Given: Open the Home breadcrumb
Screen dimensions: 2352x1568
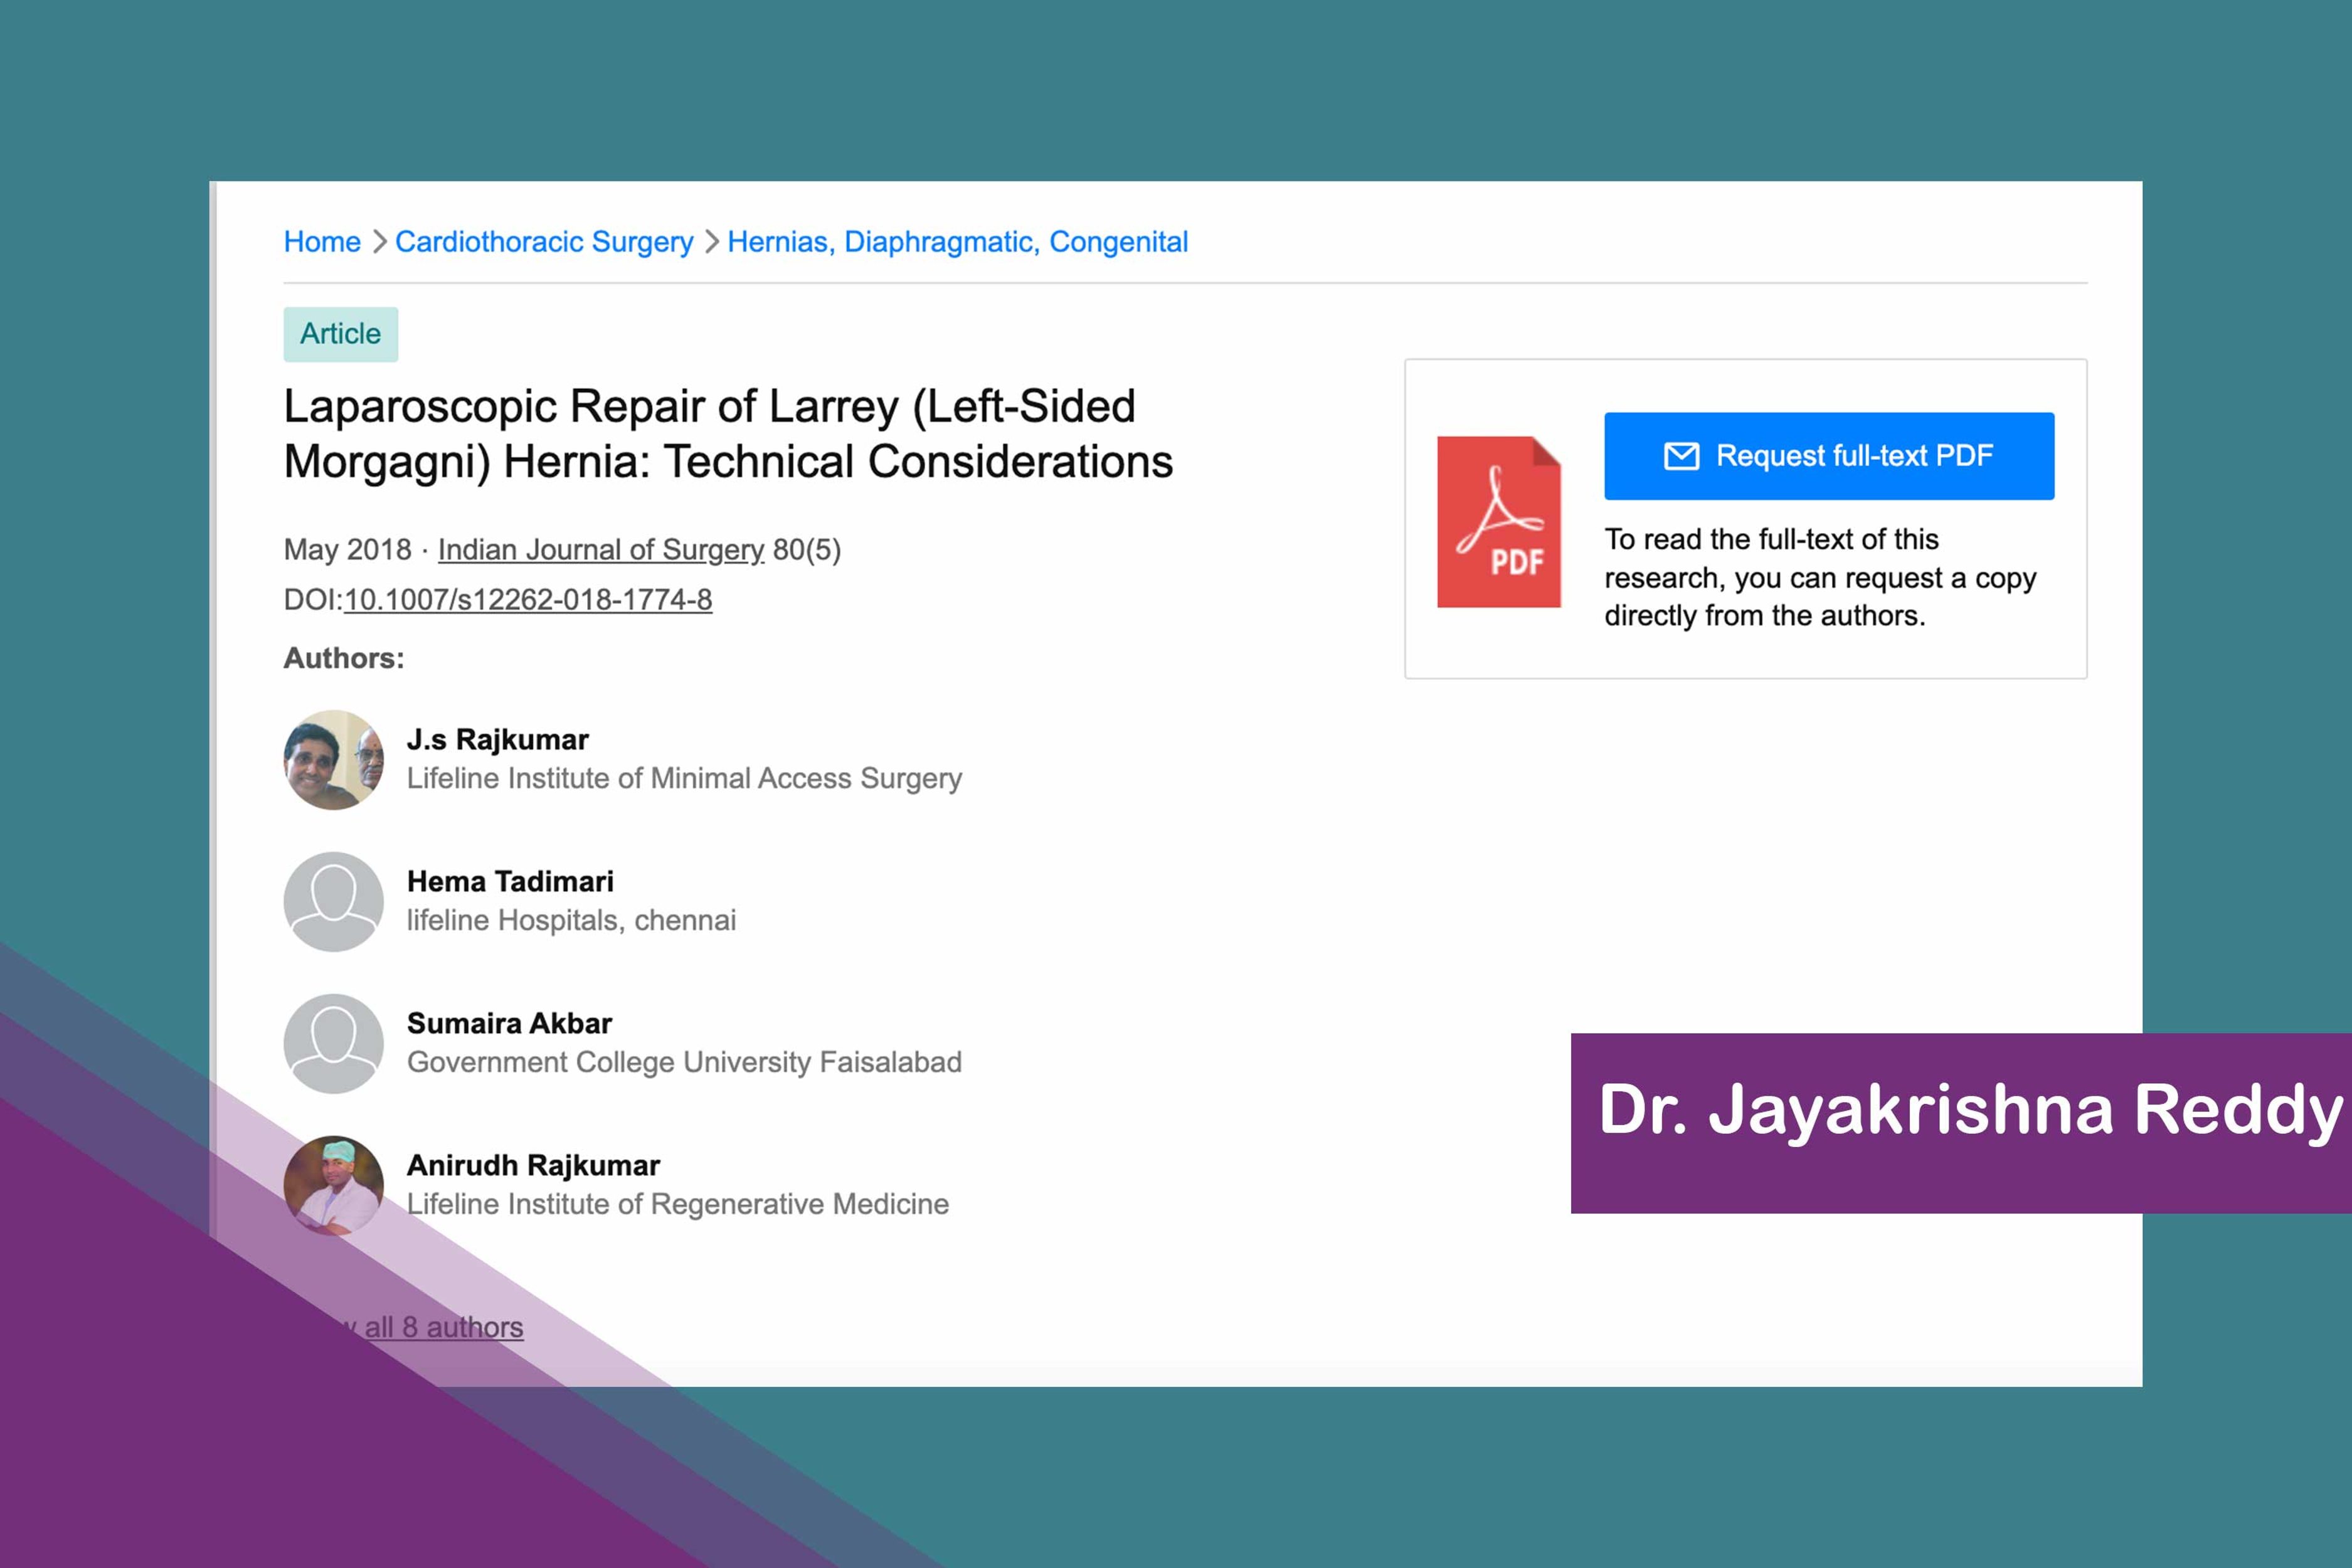Looking at the screenshot, I should click(322, 241).
